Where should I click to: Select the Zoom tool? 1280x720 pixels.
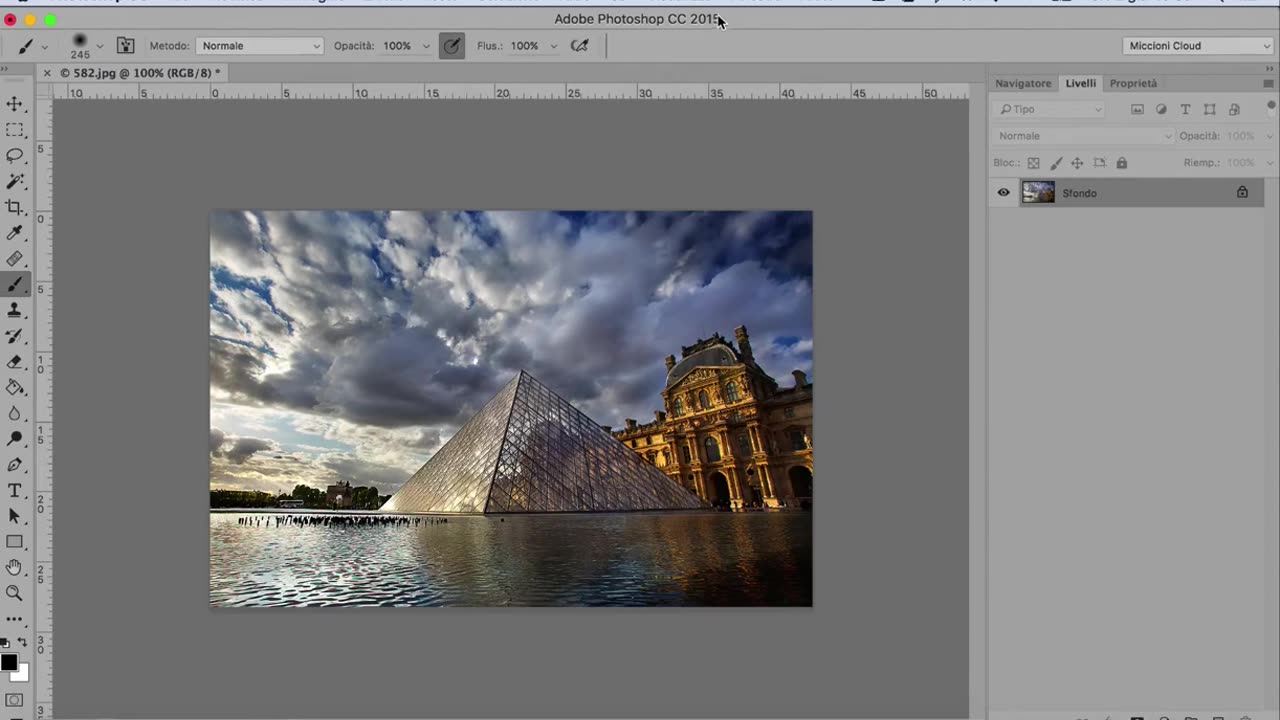(x=15, y=593)
